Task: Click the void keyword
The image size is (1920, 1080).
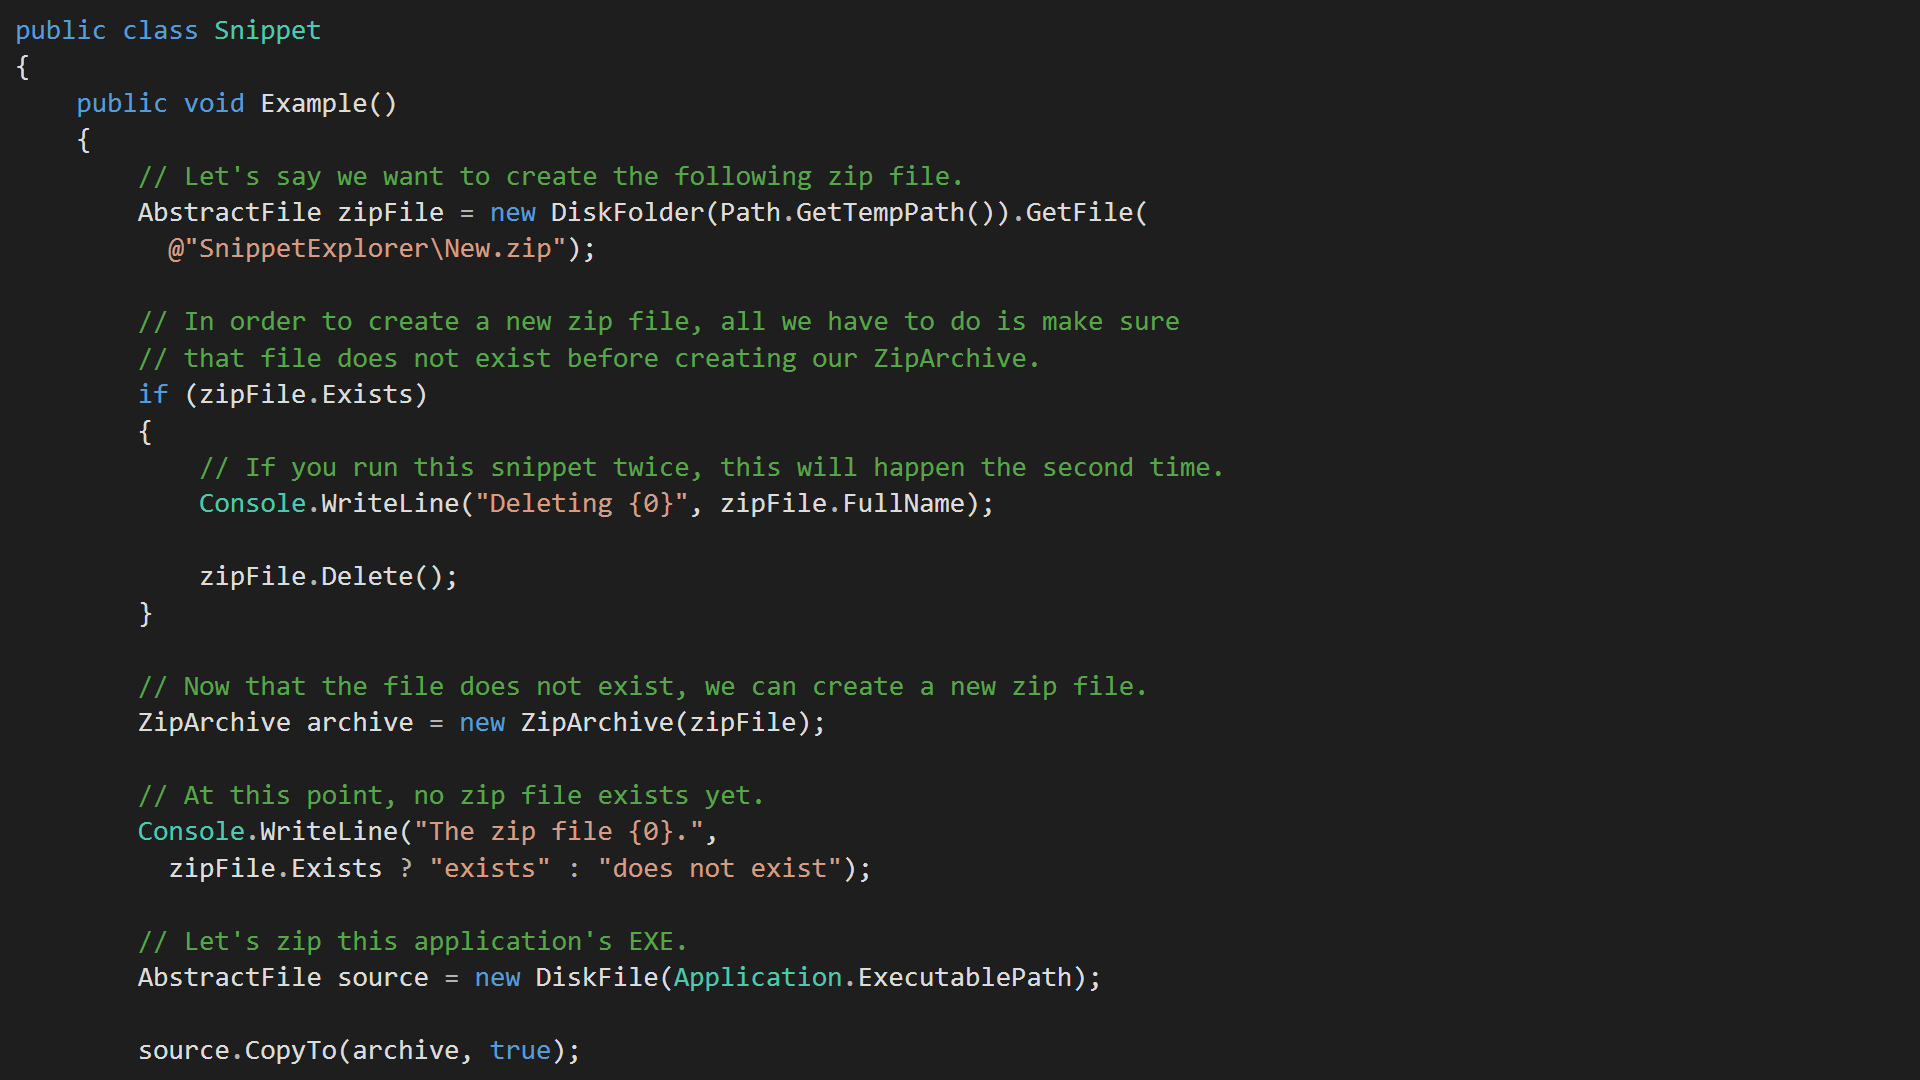Action: [x=214, y=104]
